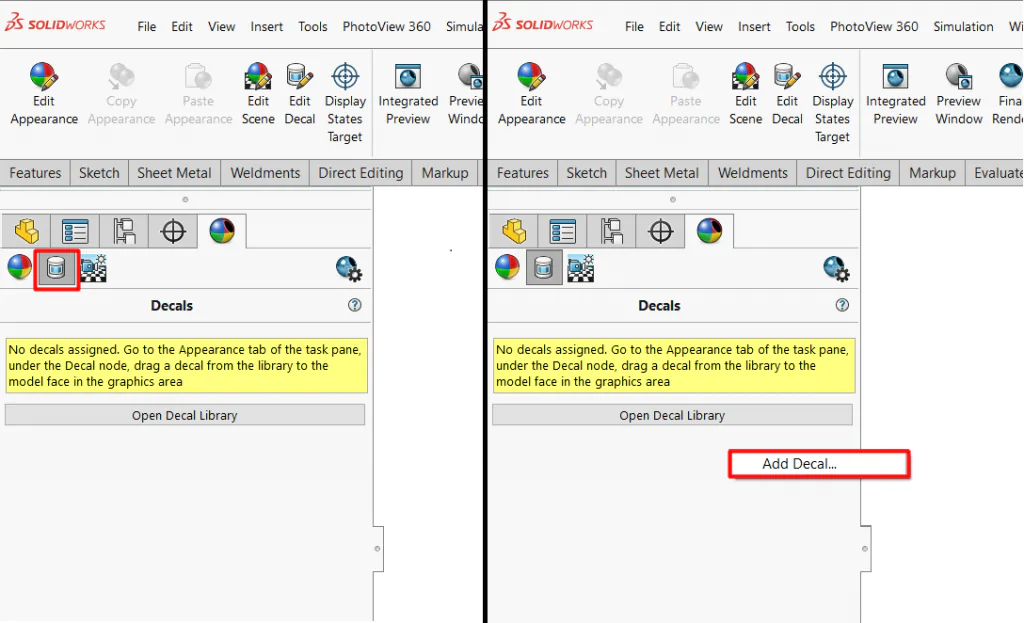The height and width of the screenshot is (623, 1024).
Task: Select the Weldments tab in right screenshot
Action: point(753,173)
